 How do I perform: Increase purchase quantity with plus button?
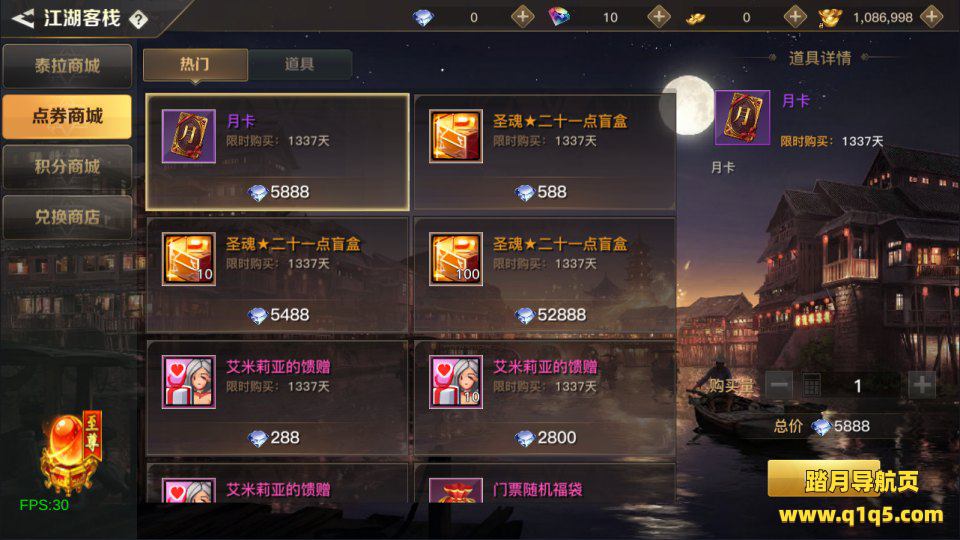pos(922,385)
